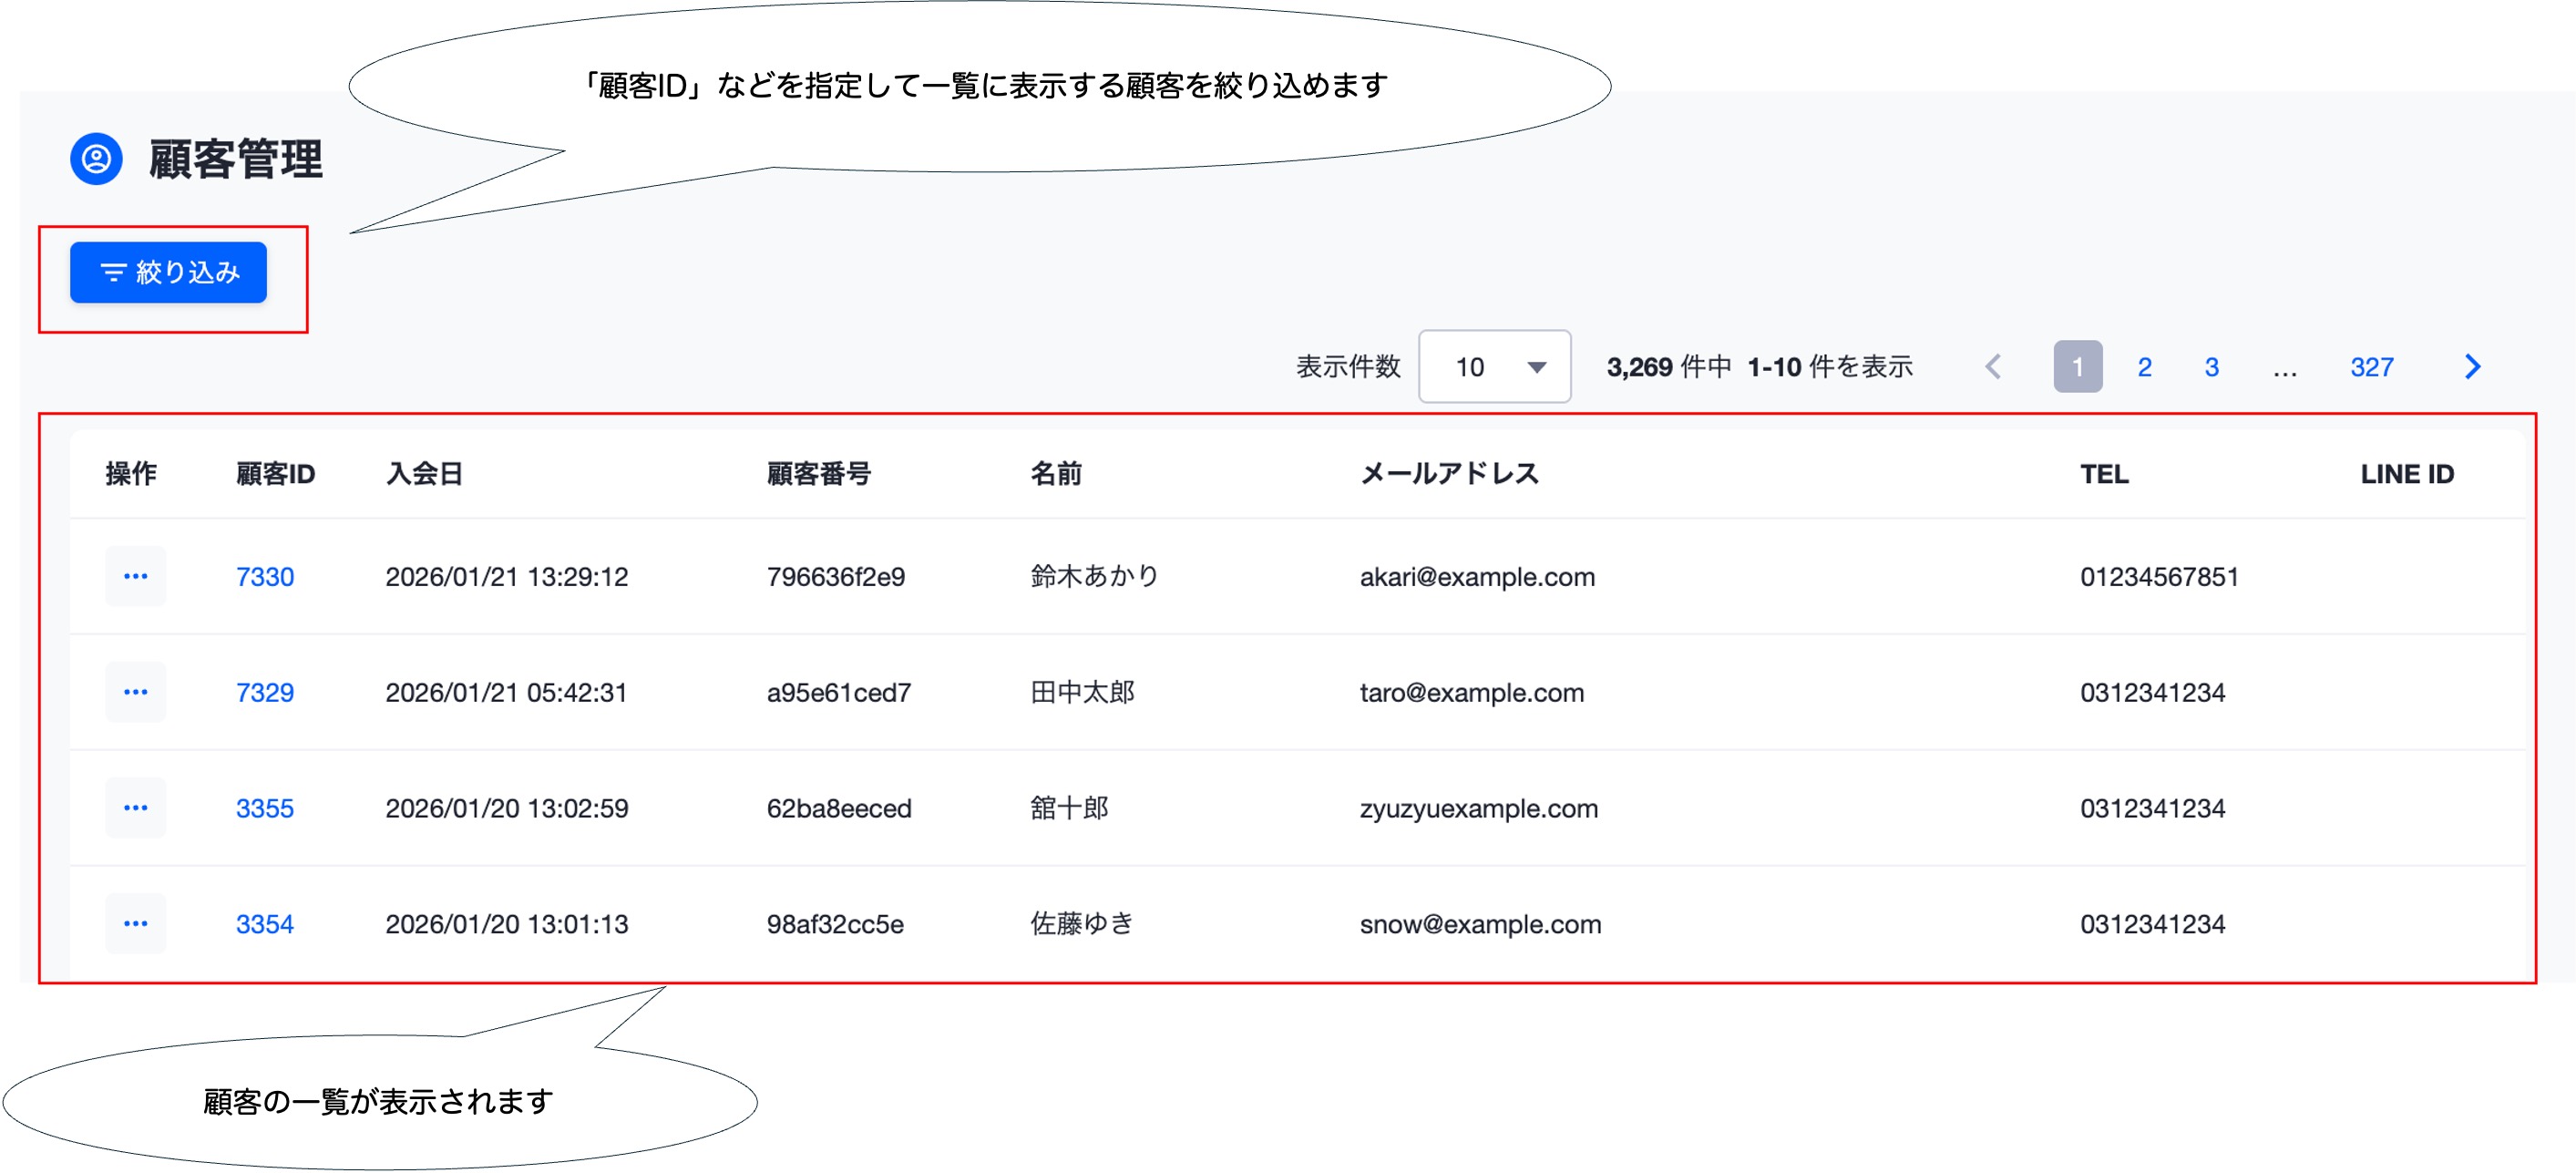This screenshot has width=2576, height=1173.
Task: Click join date 2026/01/20 13:01:13
Action: [x=507, y=925]
